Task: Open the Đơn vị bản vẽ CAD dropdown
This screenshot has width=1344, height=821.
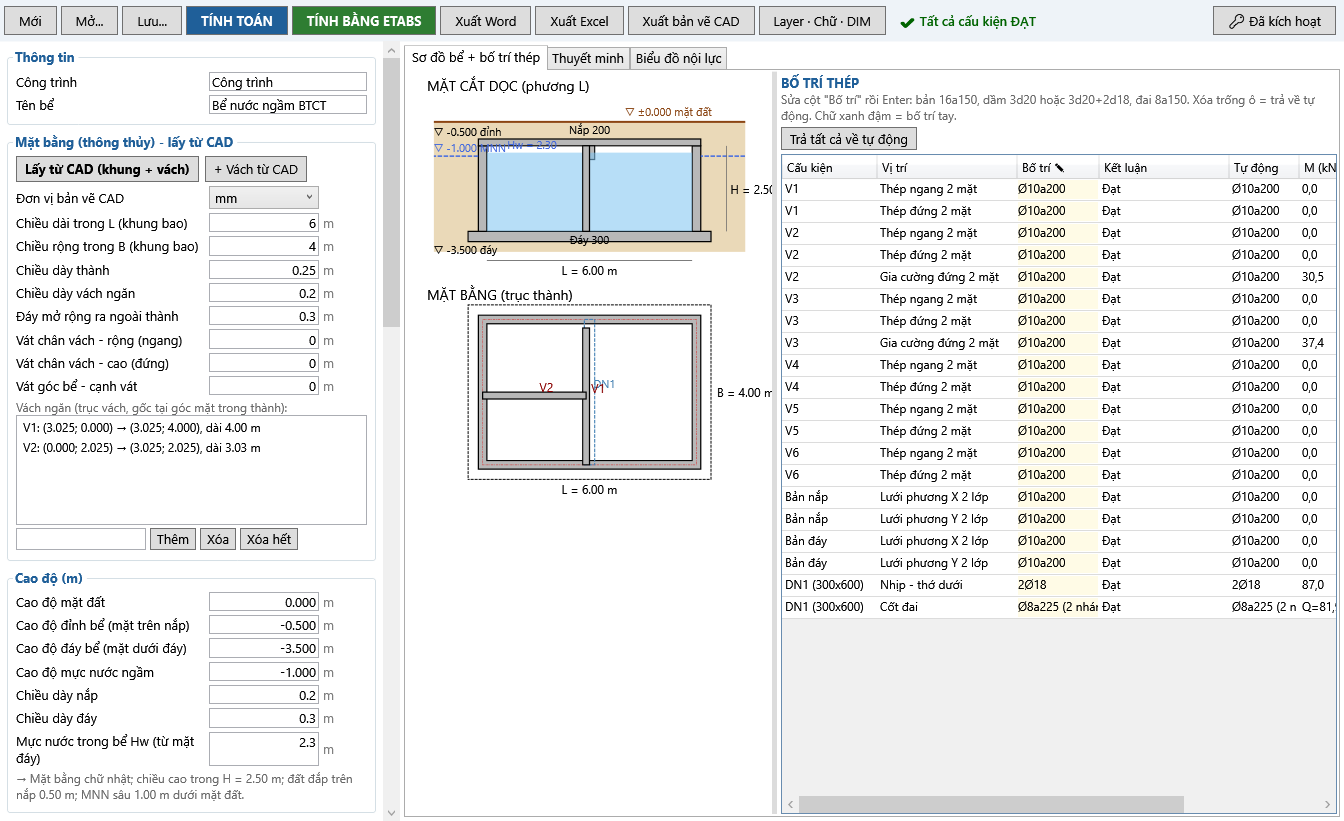Action: click(x=264, y=198)
